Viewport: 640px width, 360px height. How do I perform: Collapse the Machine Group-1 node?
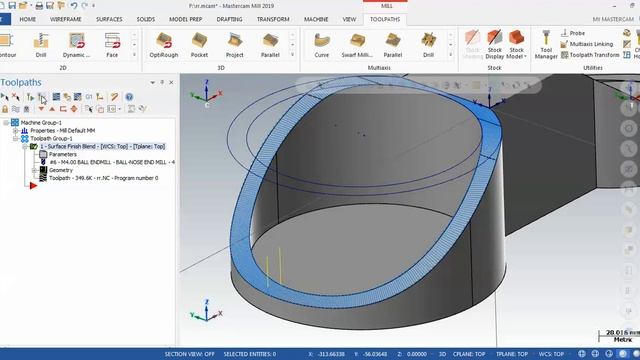click(6, 122)
